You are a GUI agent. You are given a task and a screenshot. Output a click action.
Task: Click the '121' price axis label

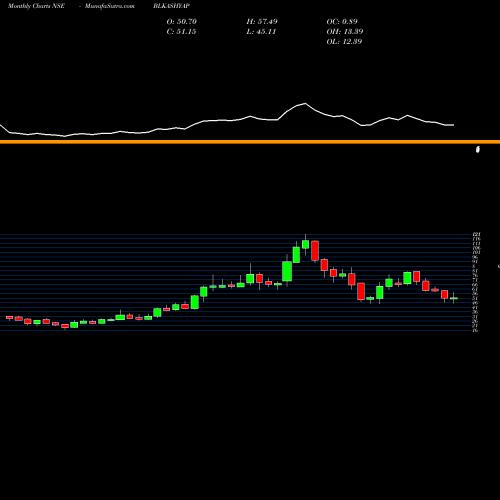coord(476,235)
